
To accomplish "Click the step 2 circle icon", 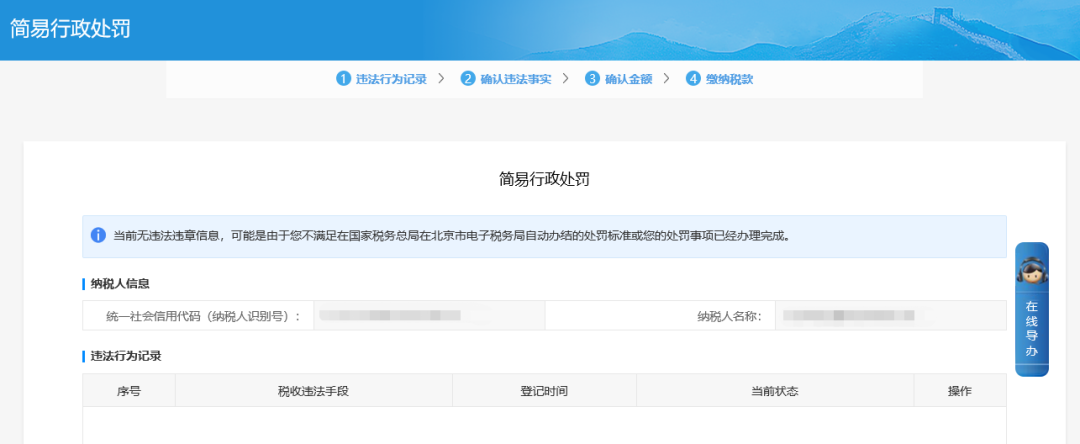I will 468,78.
